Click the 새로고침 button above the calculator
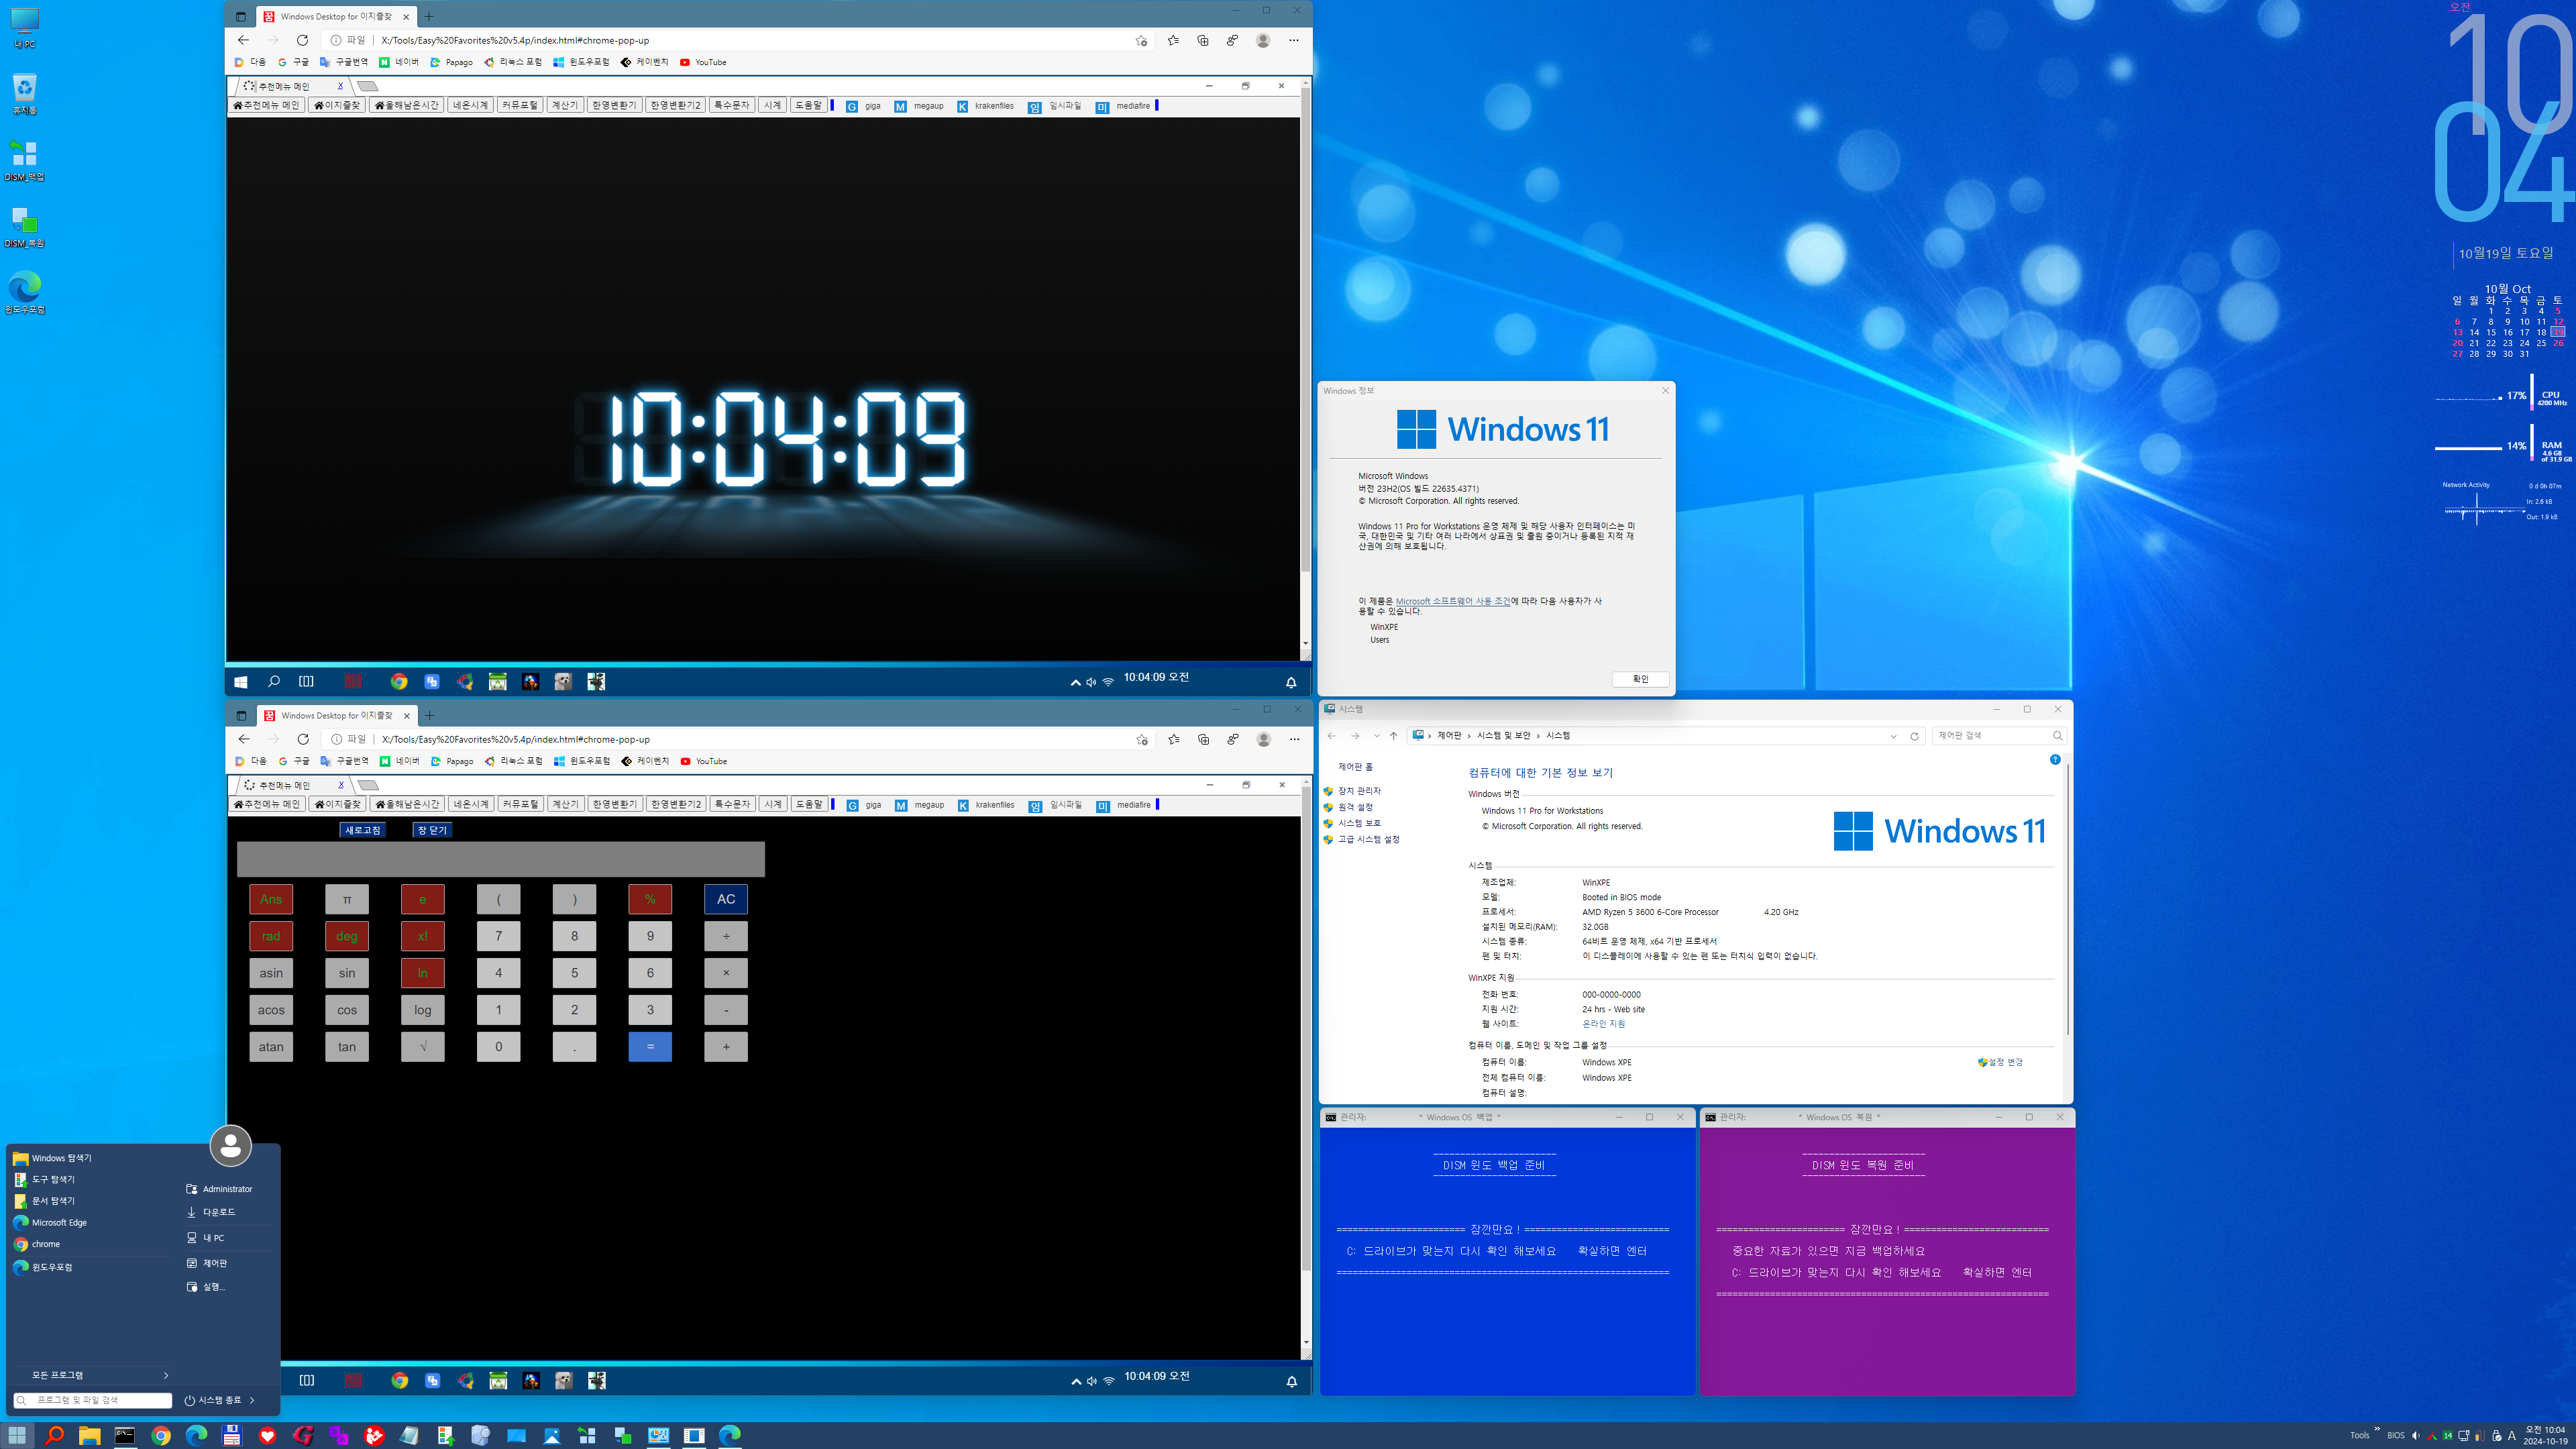 click(x=362, y=830)
